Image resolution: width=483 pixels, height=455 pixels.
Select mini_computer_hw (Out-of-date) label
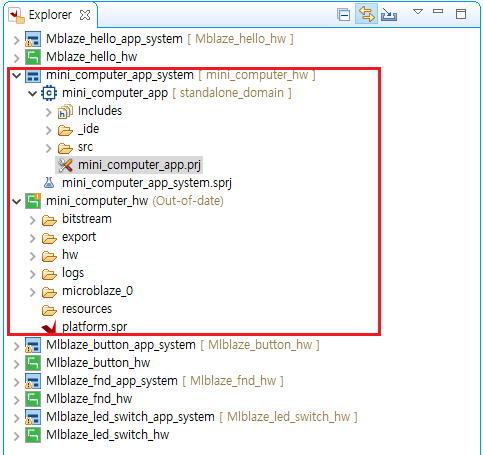click(x=135, y=201)
